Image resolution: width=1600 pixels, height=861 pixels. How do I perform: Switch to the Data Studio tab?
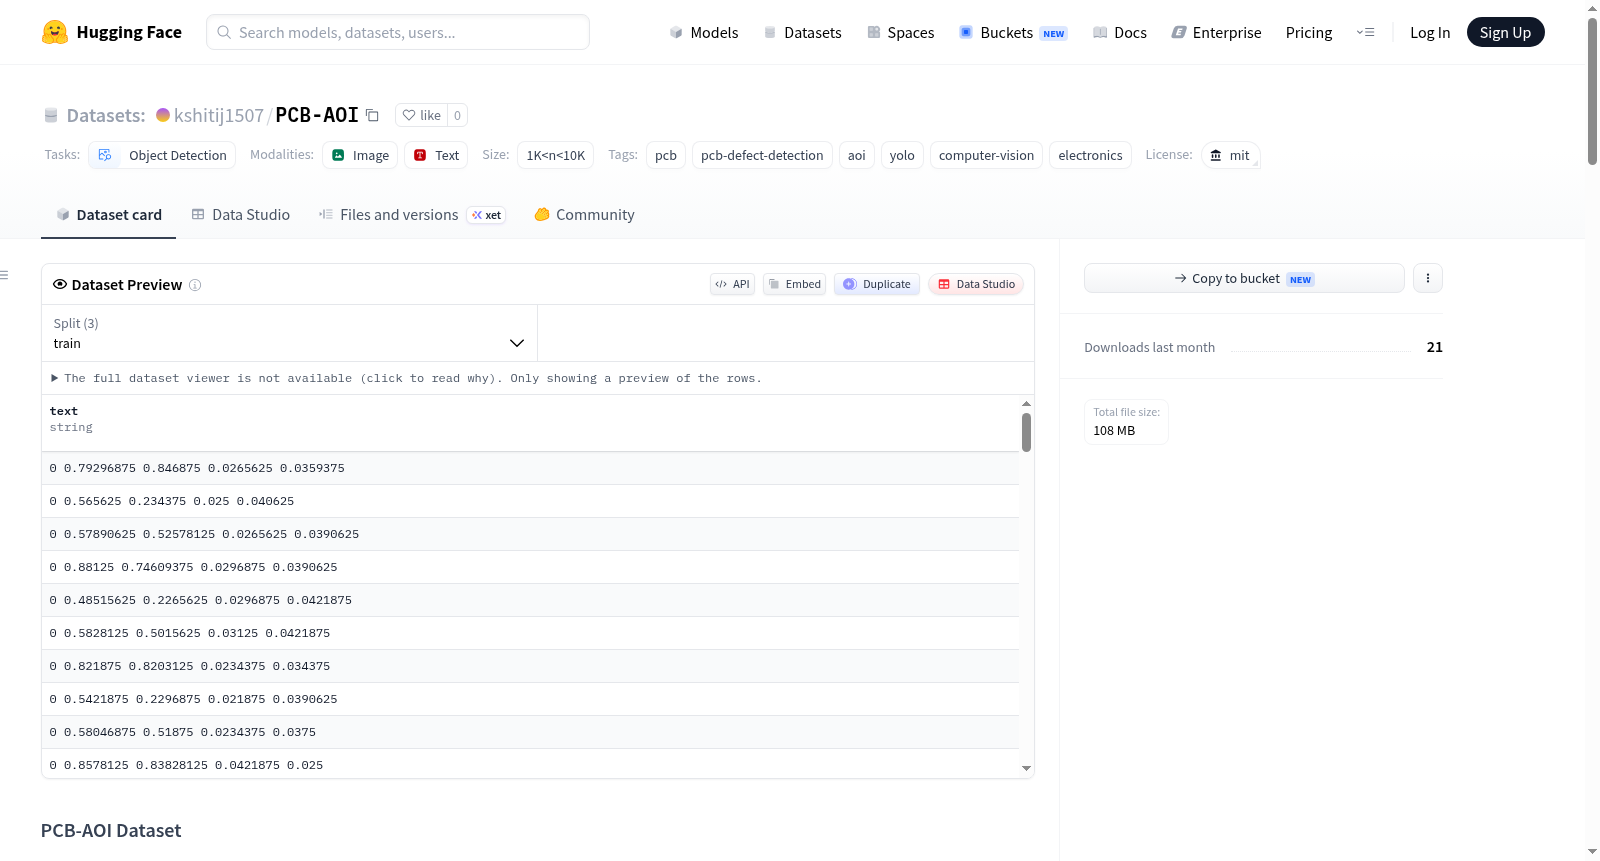[241, 215]
